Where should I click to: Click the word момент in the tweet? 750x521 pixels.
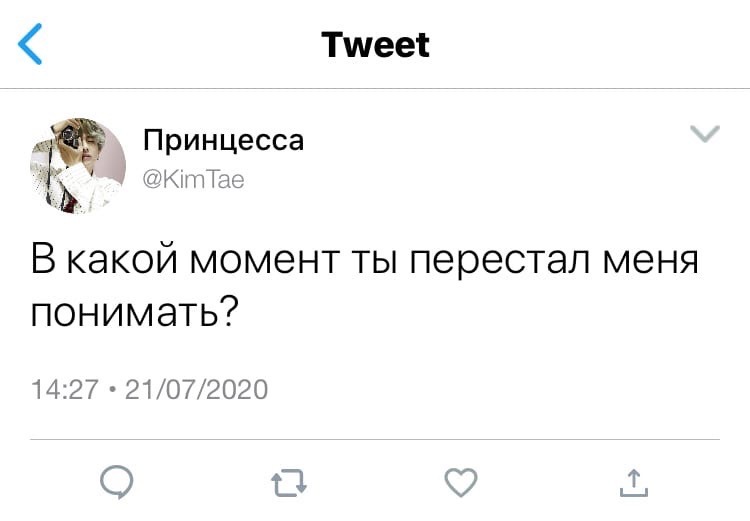coord(265,261)
